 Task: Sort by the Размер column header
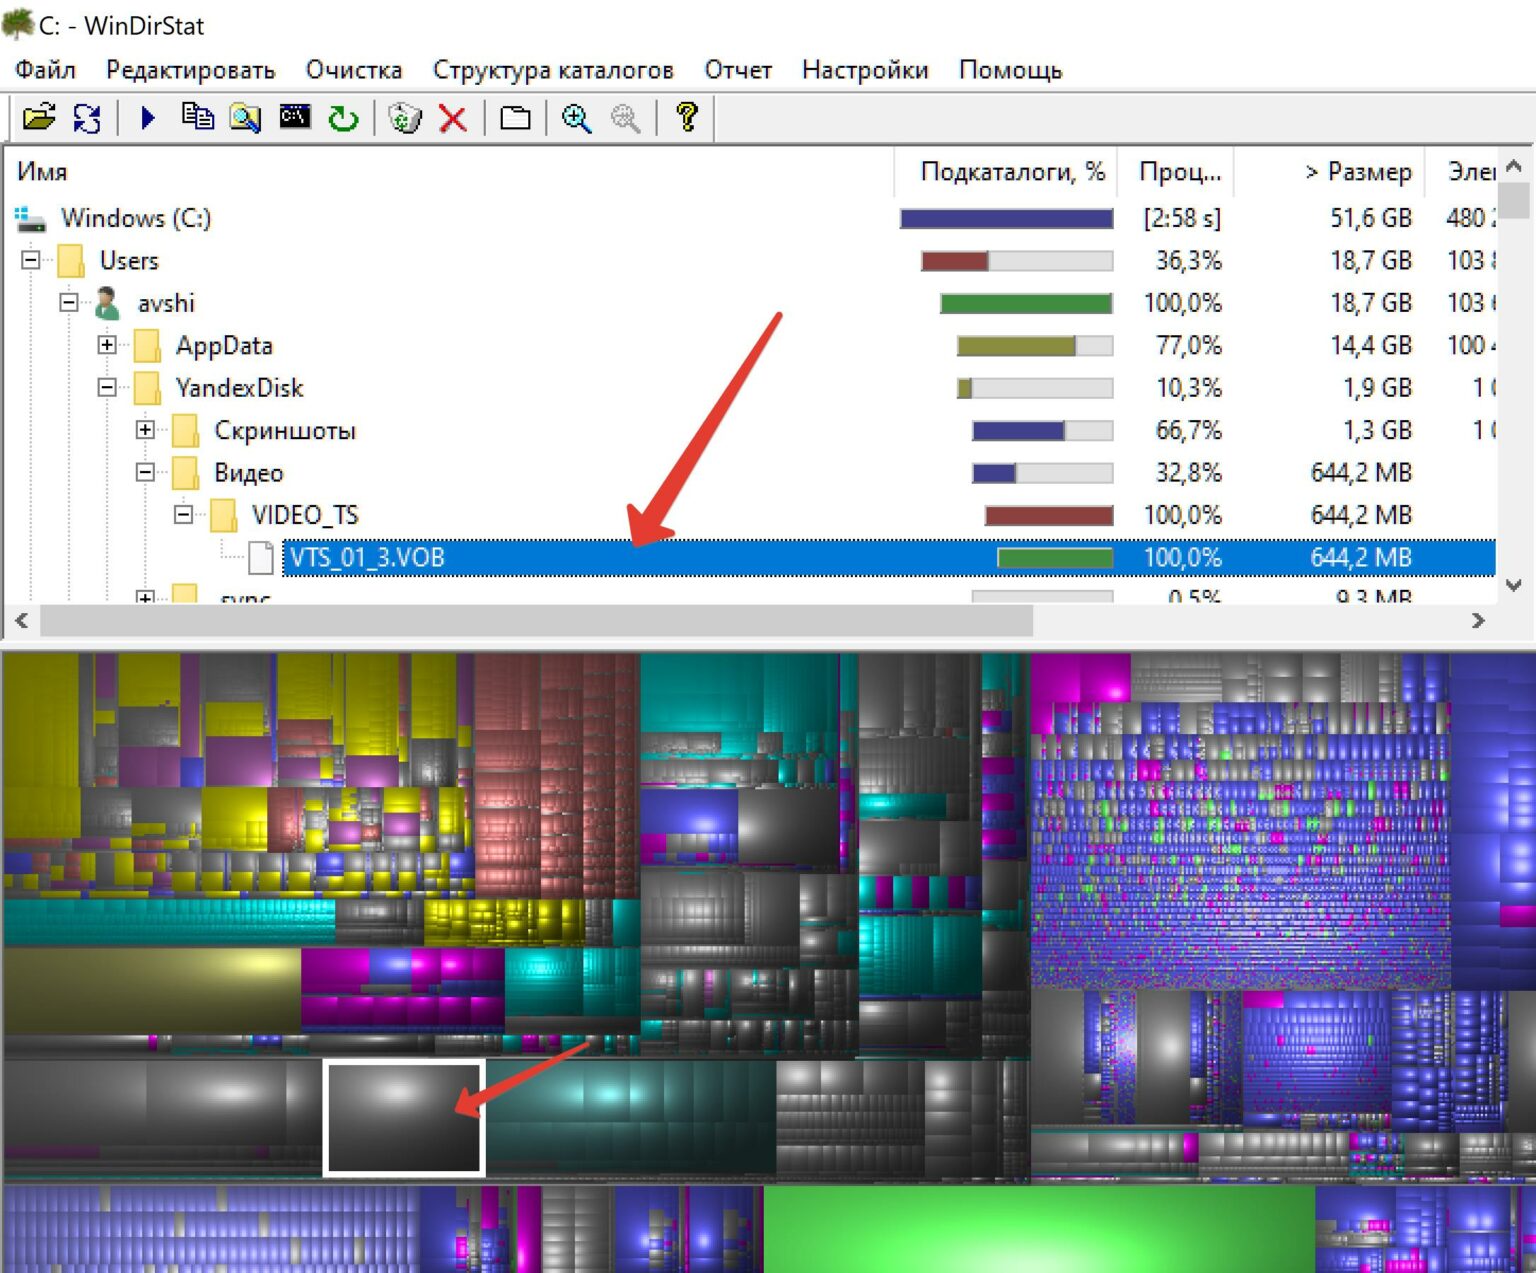(x=1329, y=172)
